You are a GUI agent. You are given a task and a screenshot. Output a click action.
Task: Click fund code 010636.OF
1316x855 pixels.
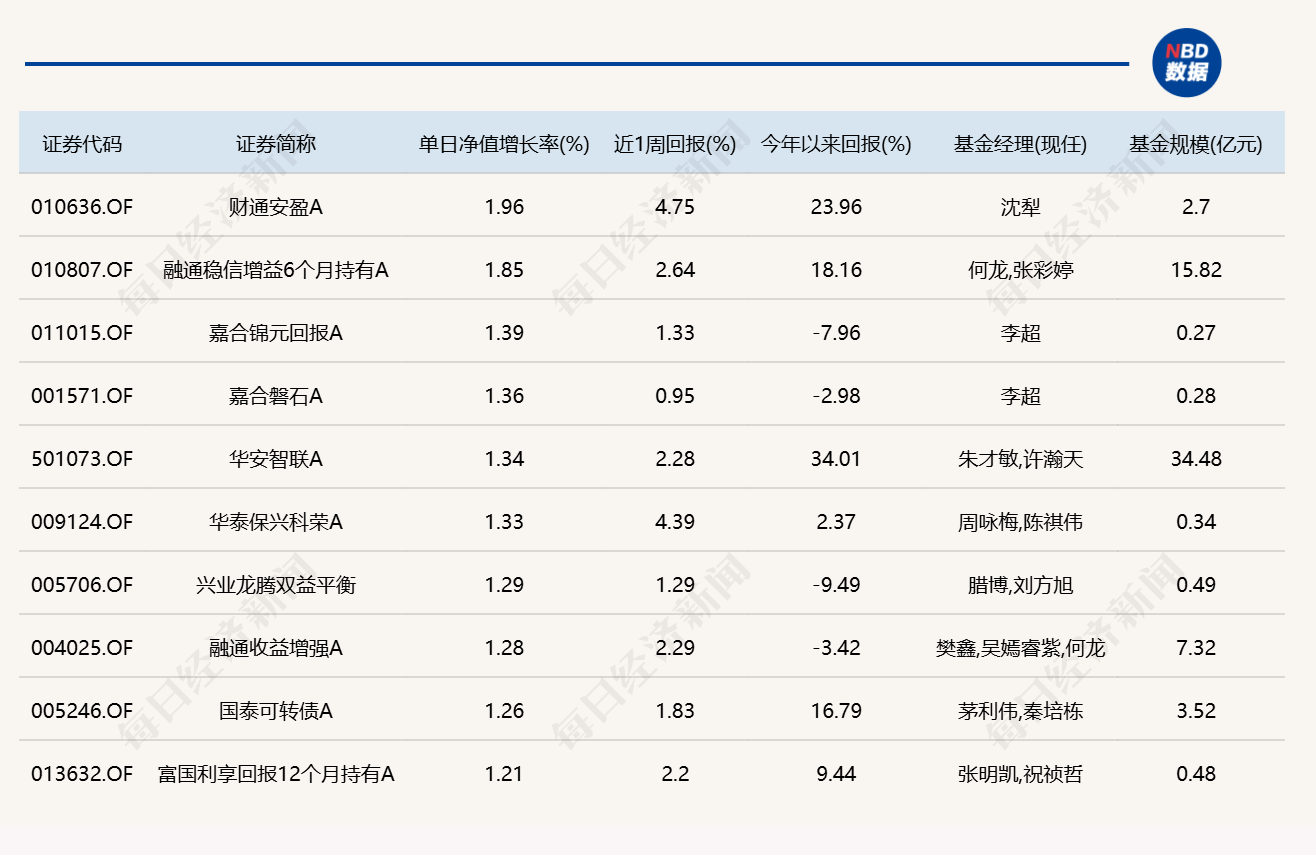82,207
